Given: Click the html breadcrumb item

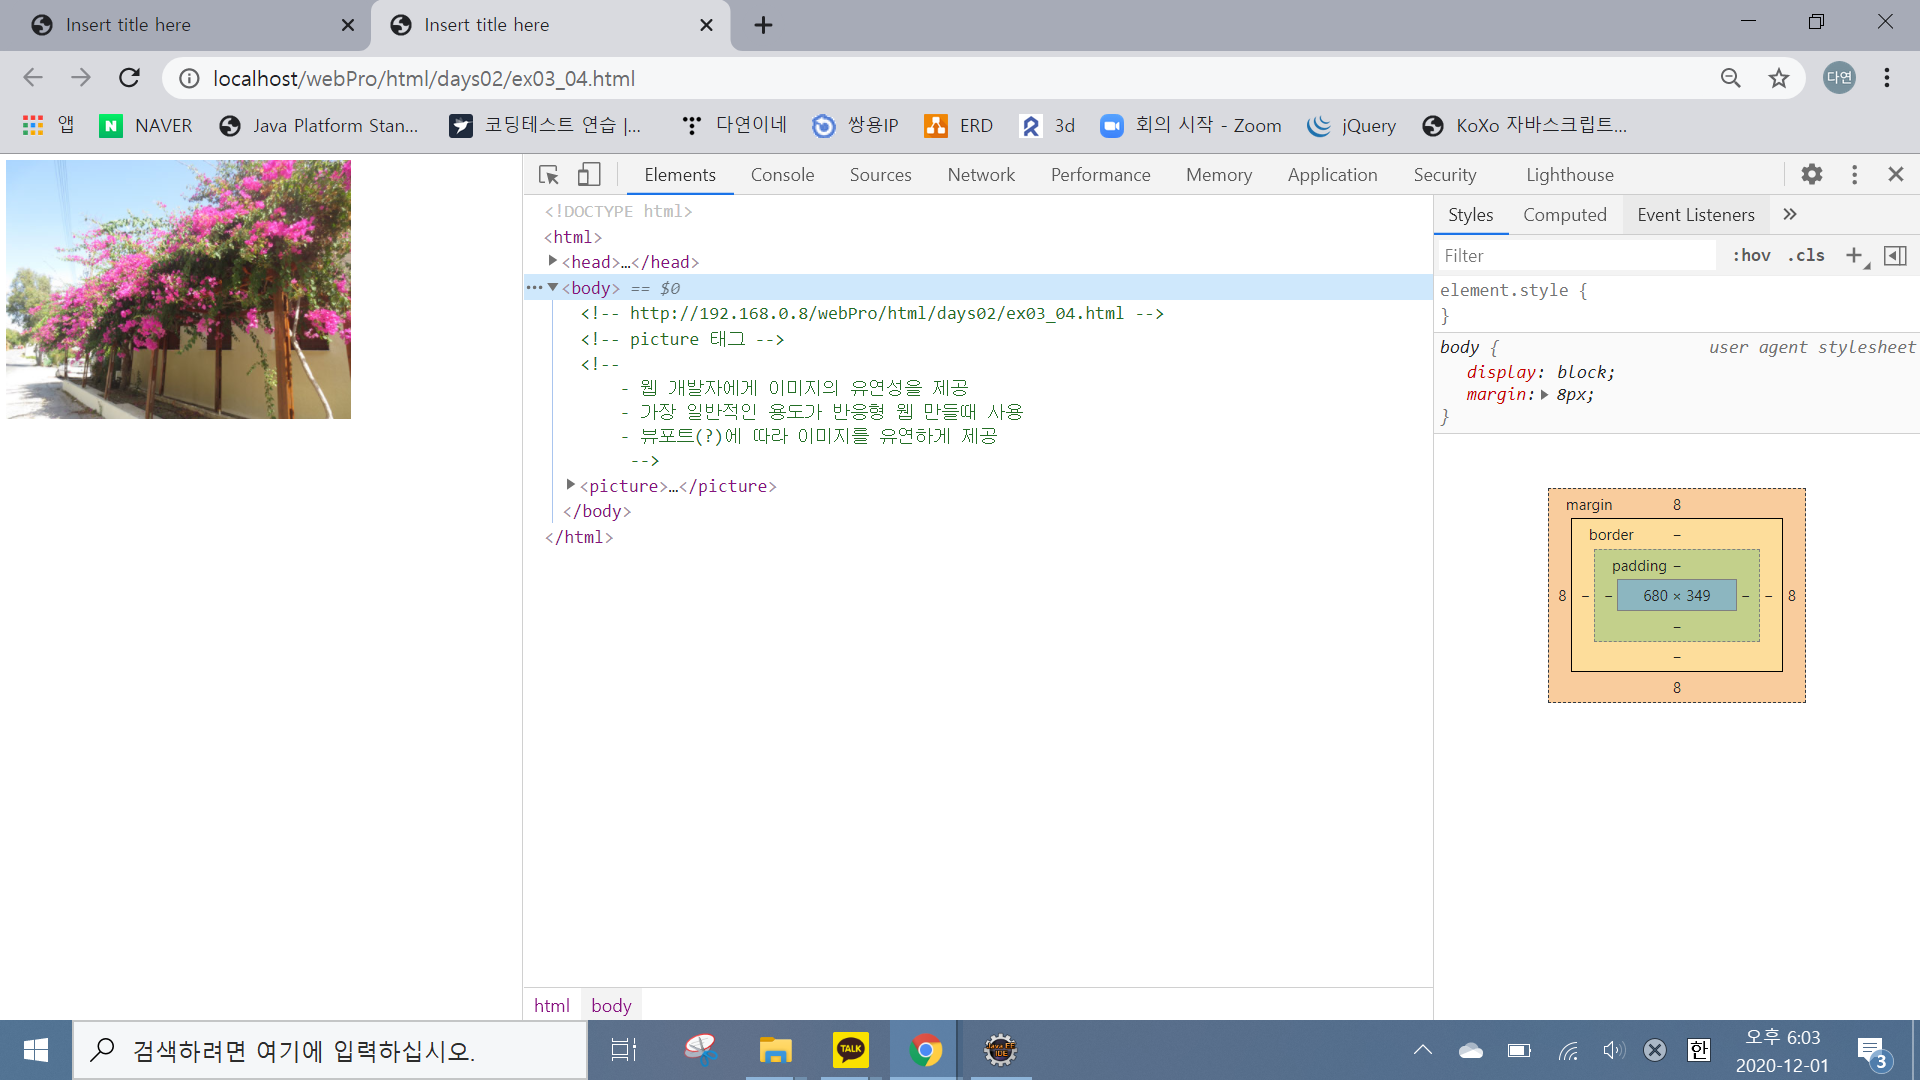Looking at the screenshot, I should click(551, 1005).
